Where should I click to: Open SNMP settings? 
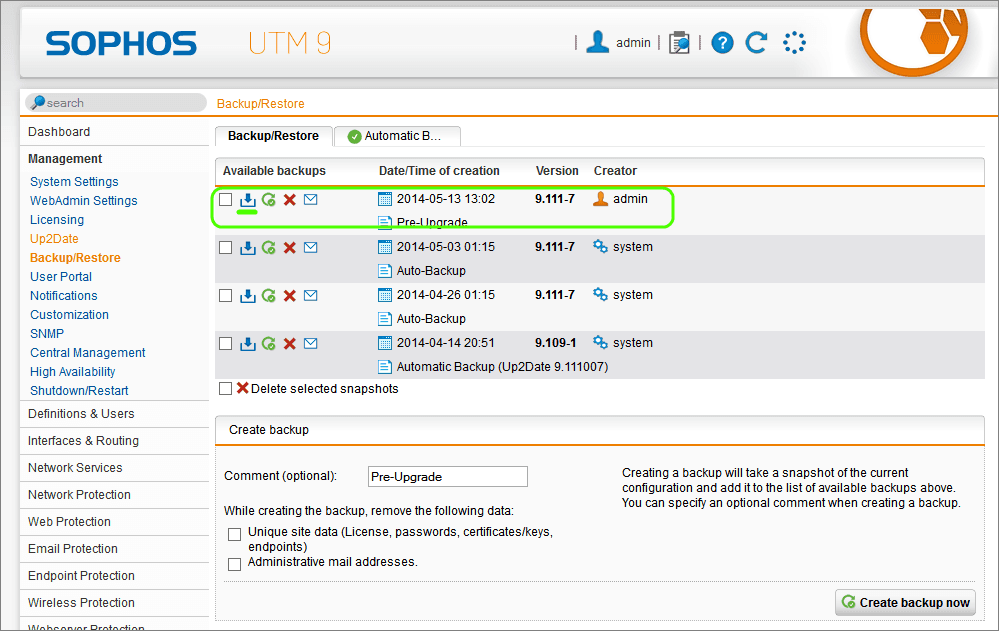[x=47, y=334]
